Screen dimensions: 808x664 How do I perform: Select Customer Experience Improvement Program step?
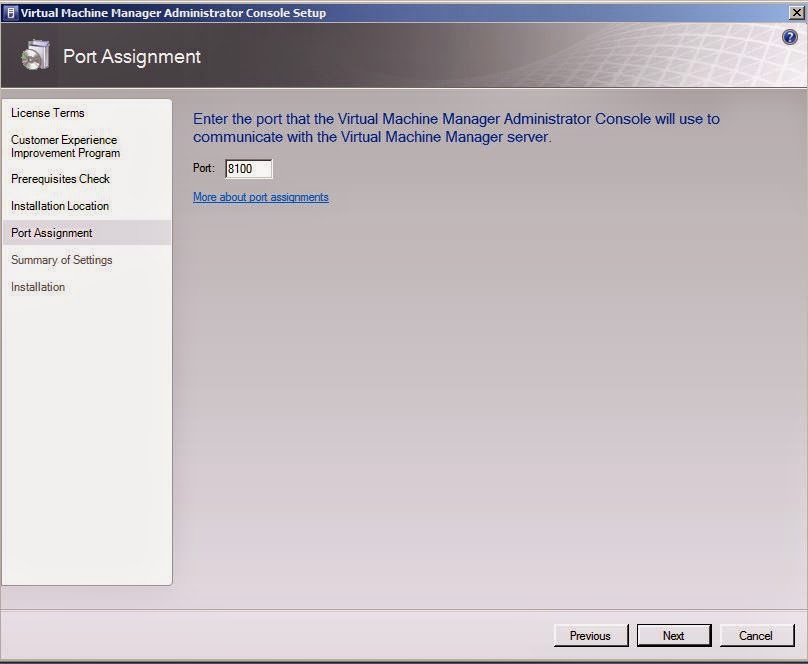tap(65, 146)
